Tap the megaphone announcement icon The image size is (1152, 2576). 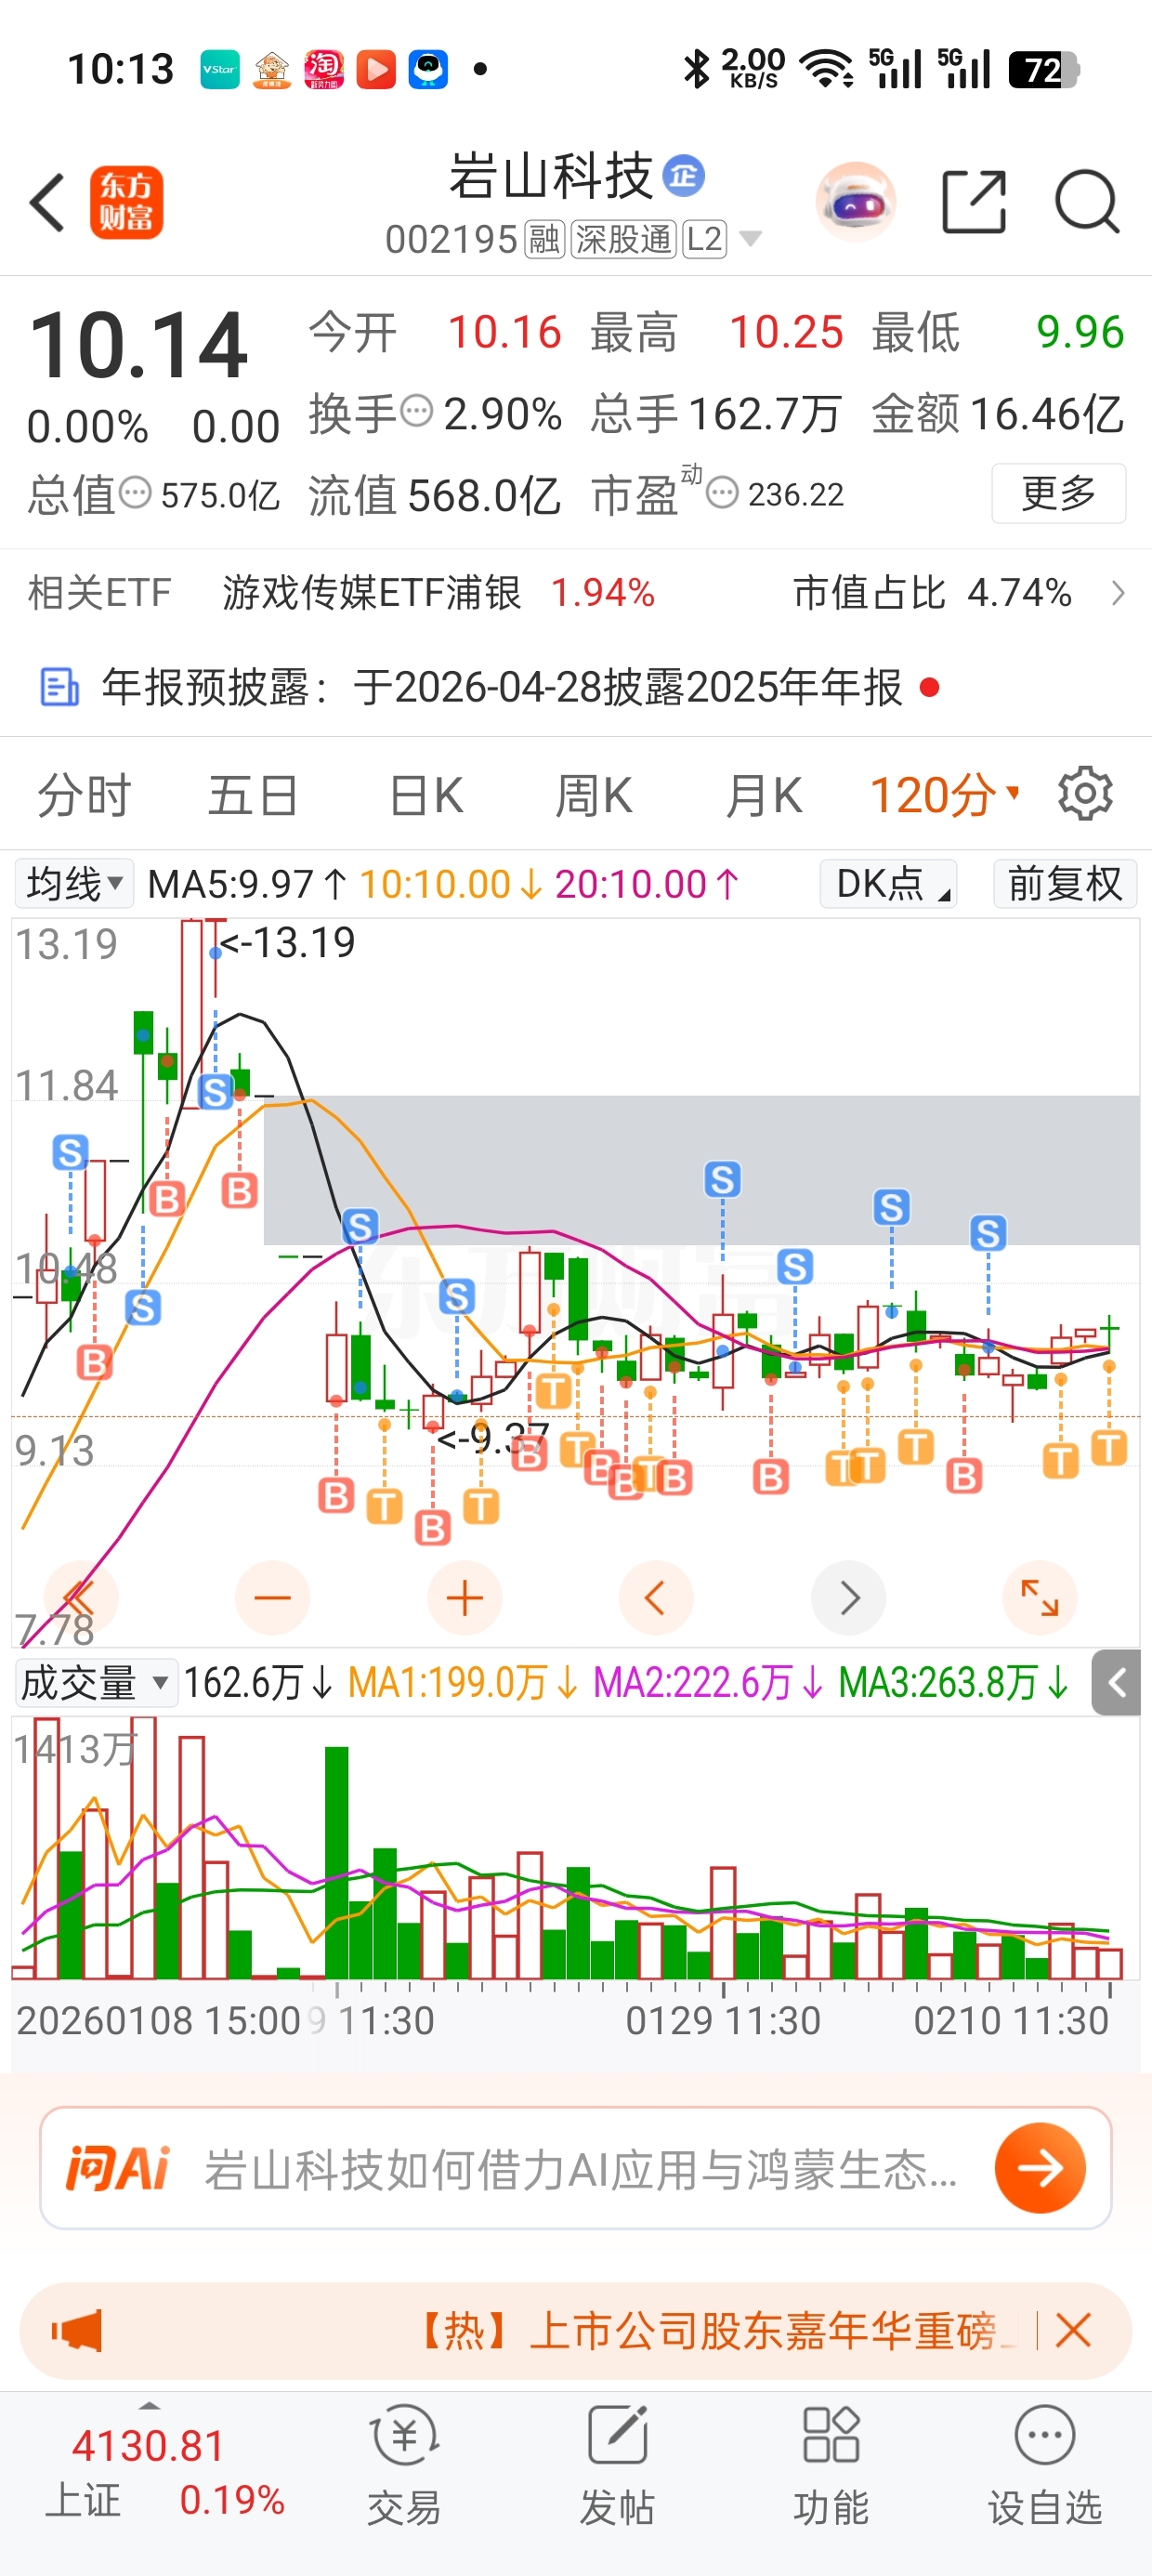[x=78, y=2331]
